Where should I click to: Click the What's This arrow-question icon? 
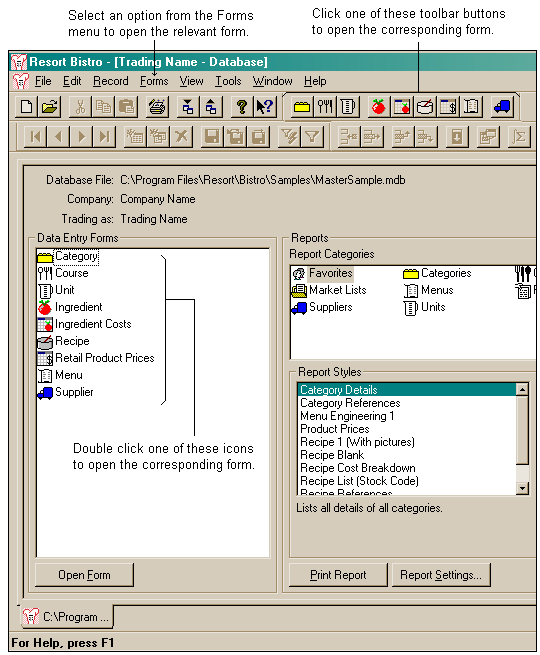(265, 107)
